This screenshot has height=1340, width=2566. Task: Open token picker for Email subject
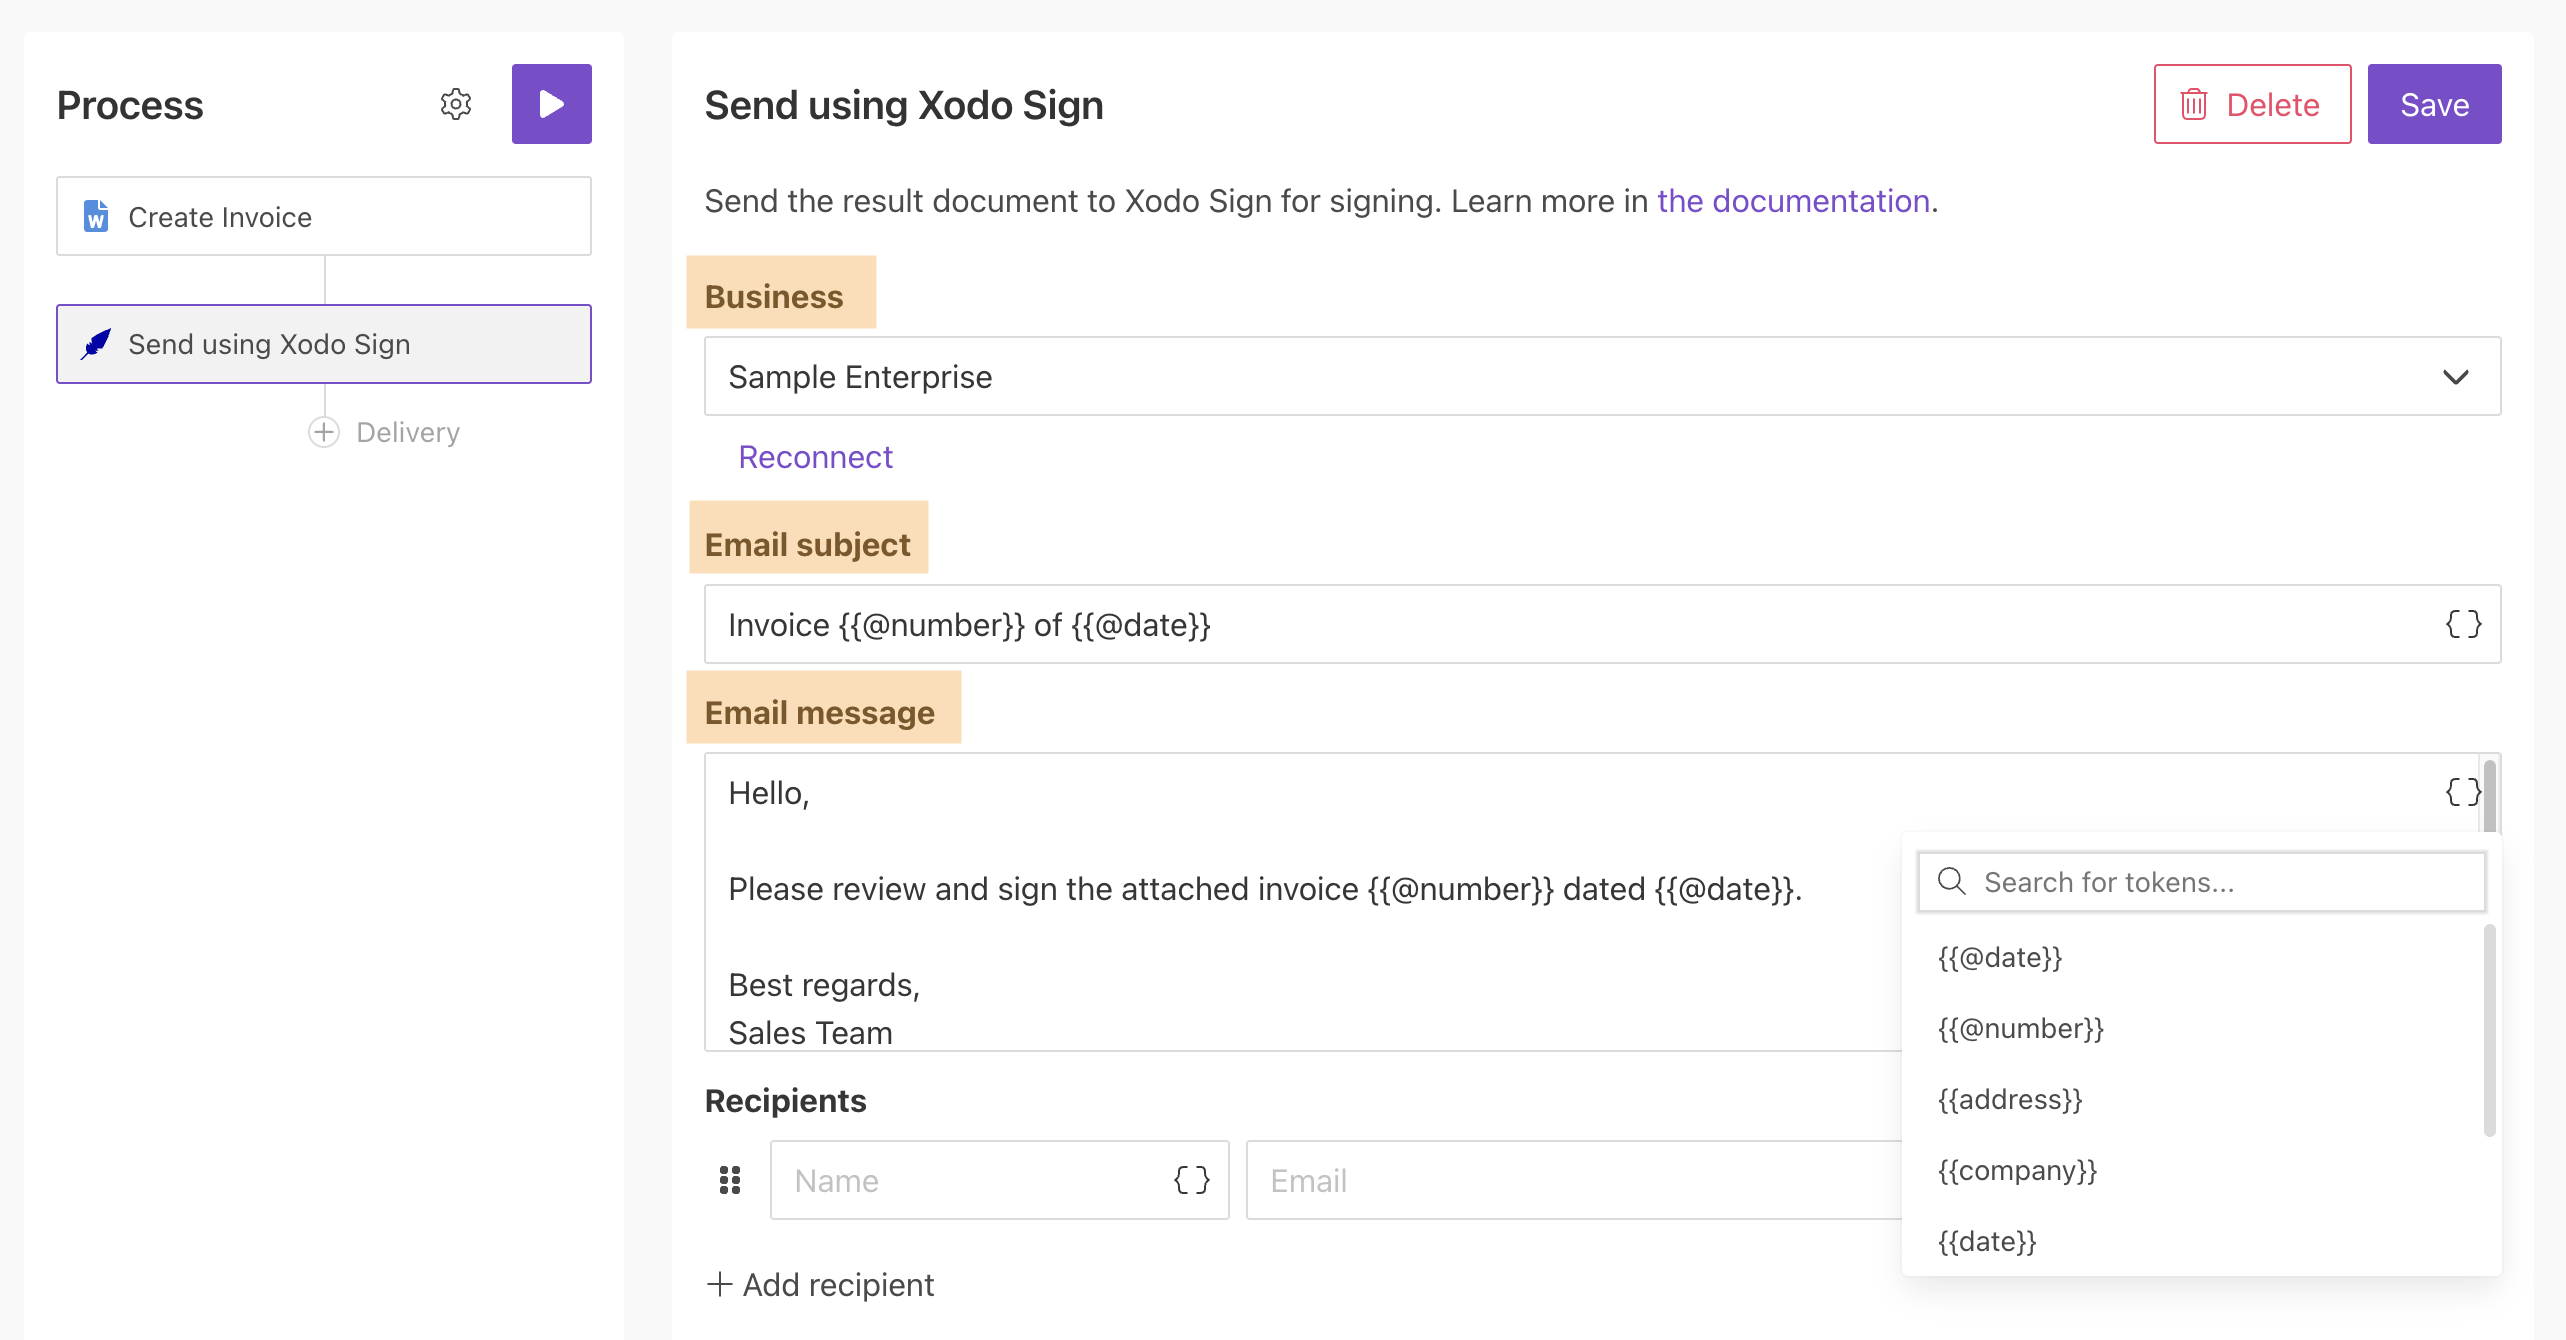pos(2463,624)
